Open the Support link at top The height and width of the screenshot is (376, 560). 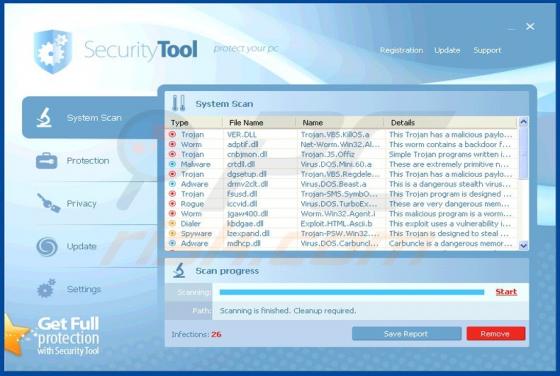(487, 50)
